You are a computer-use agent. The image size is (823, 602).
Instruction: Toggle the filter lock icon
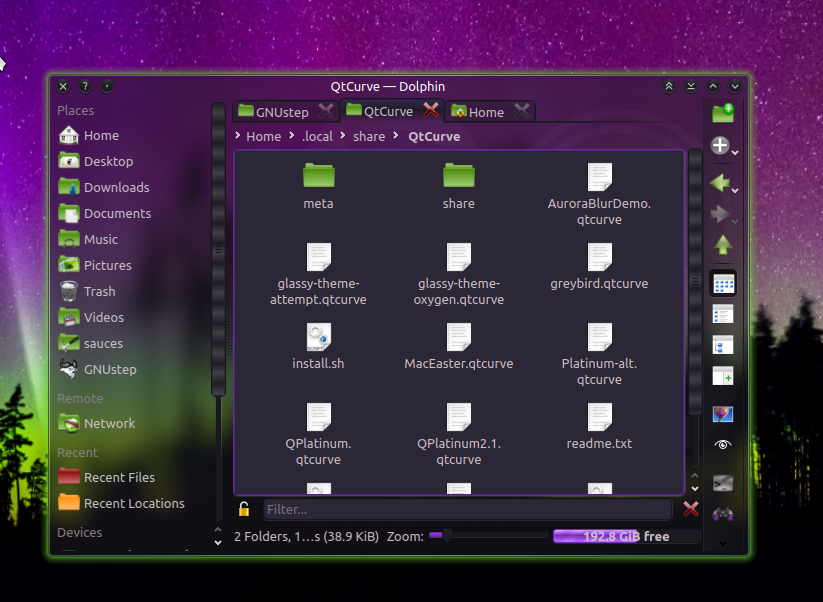pos(244,509)
